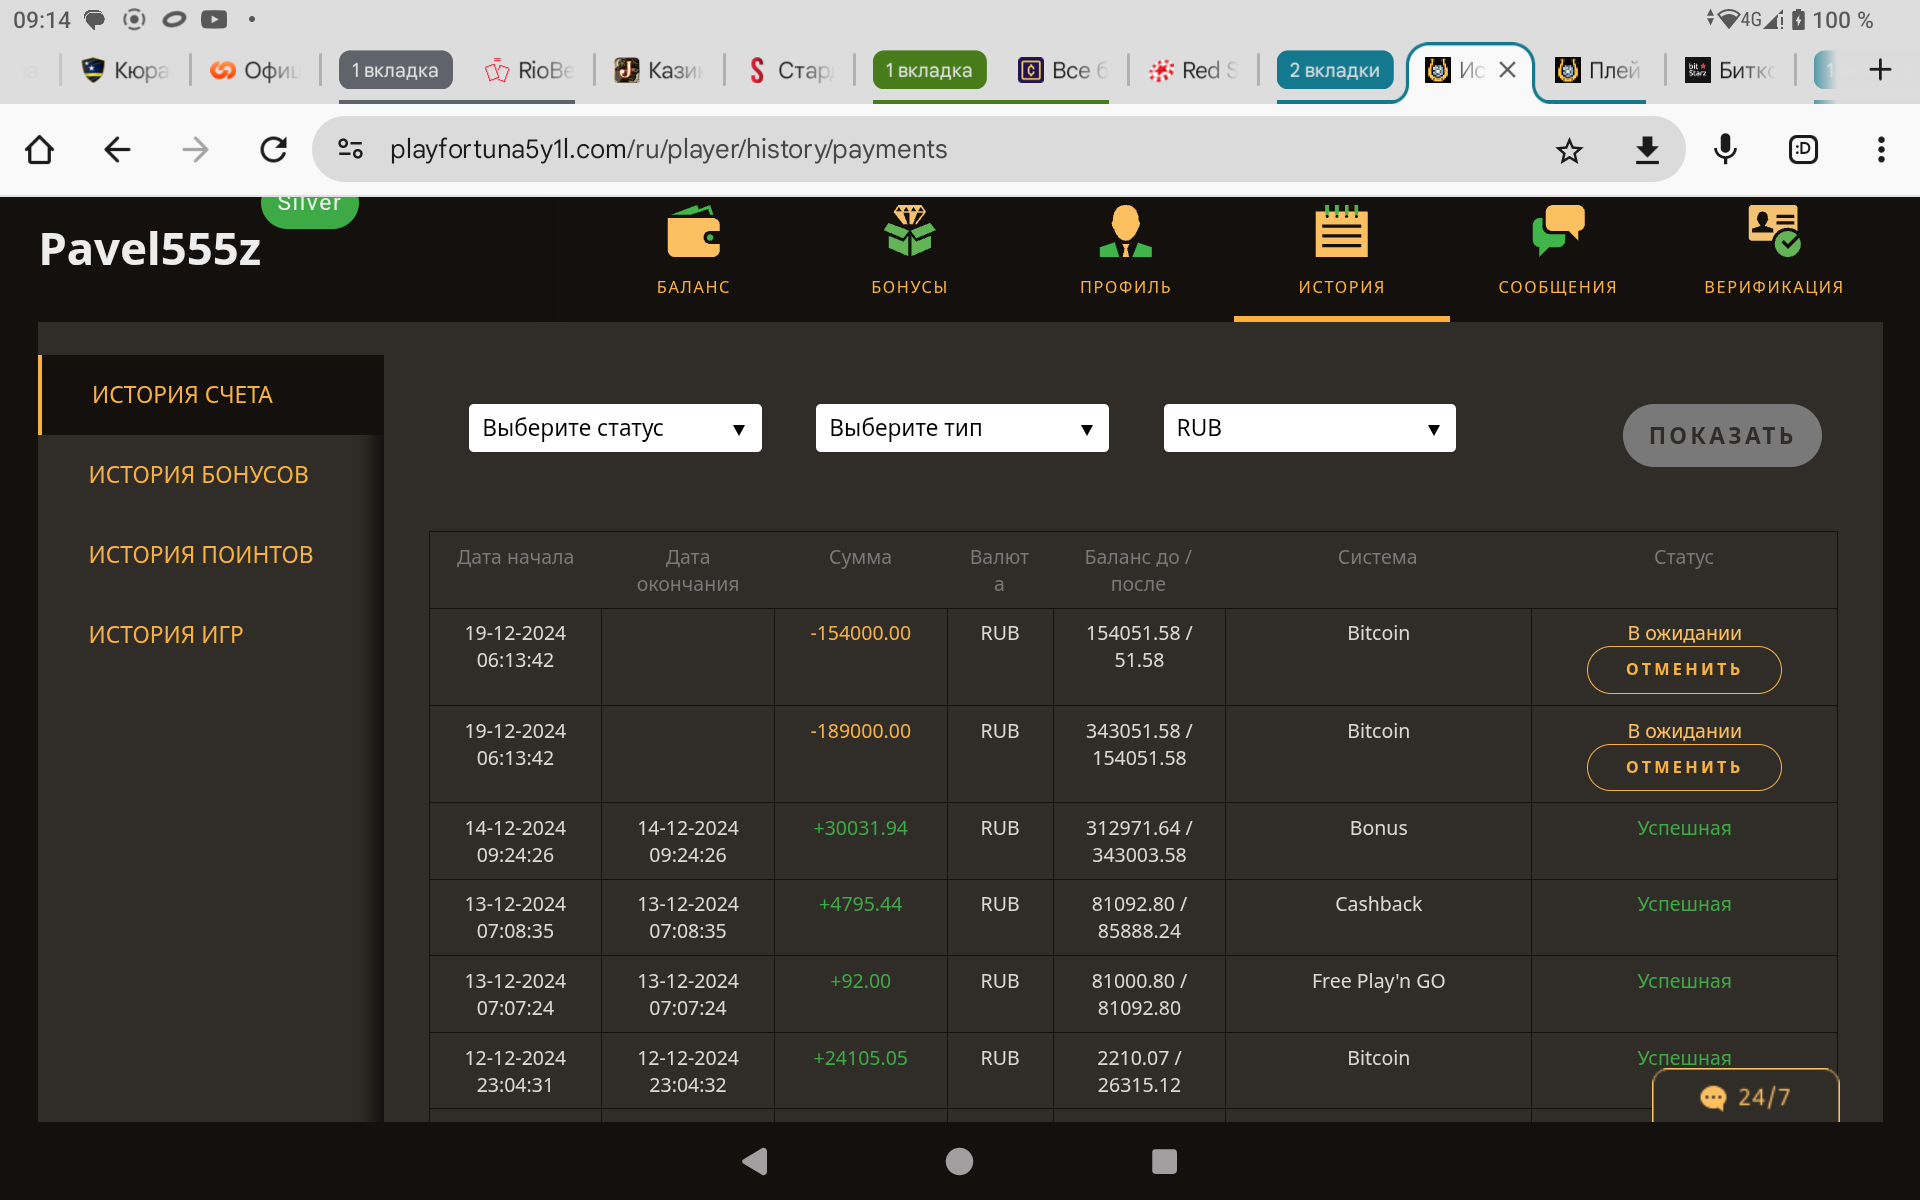Cancel the -154000.00 pending withdrawal
The height and width of the screenshot is (1200, 1920).
[1683, 670]
